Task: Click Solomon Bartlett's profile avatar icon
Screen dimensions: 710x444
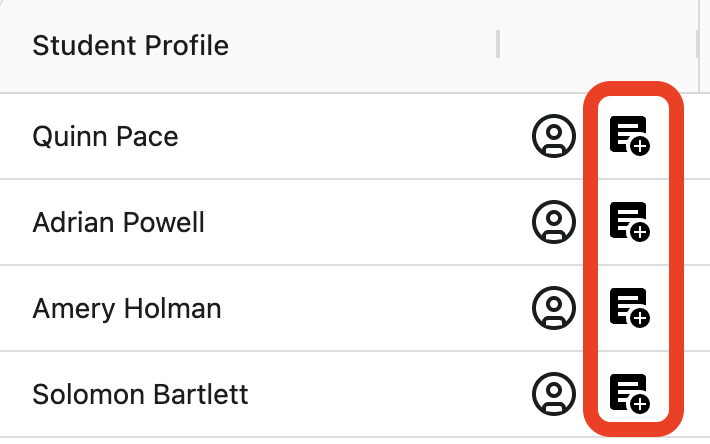Action: pos(553,393)
